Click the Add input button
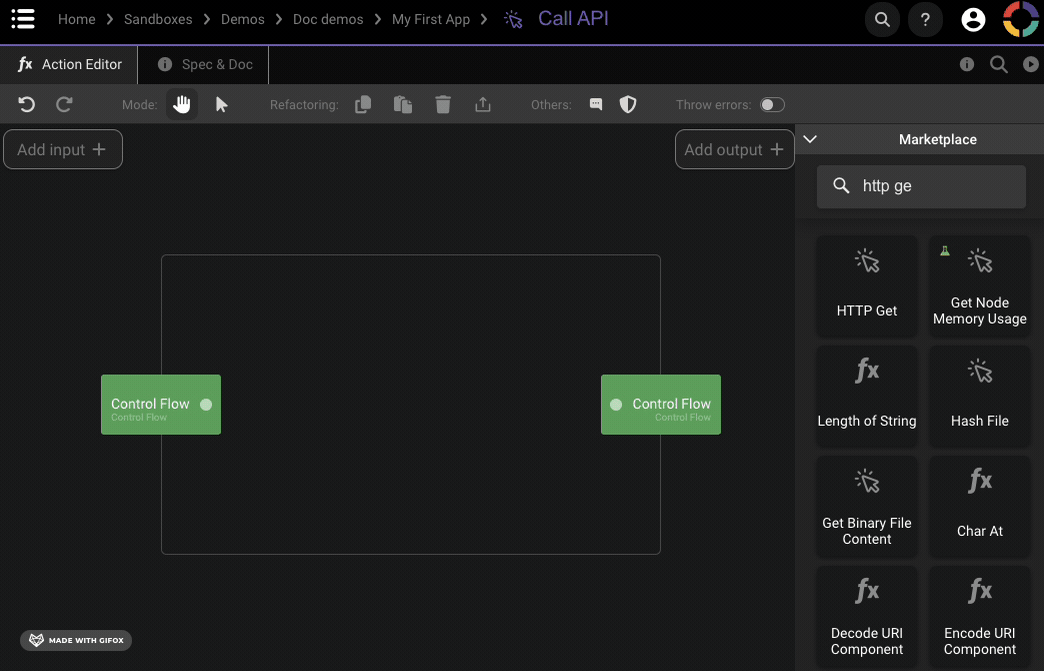The height and width of the screenshot is (671, 1044). tap(62, 149)
